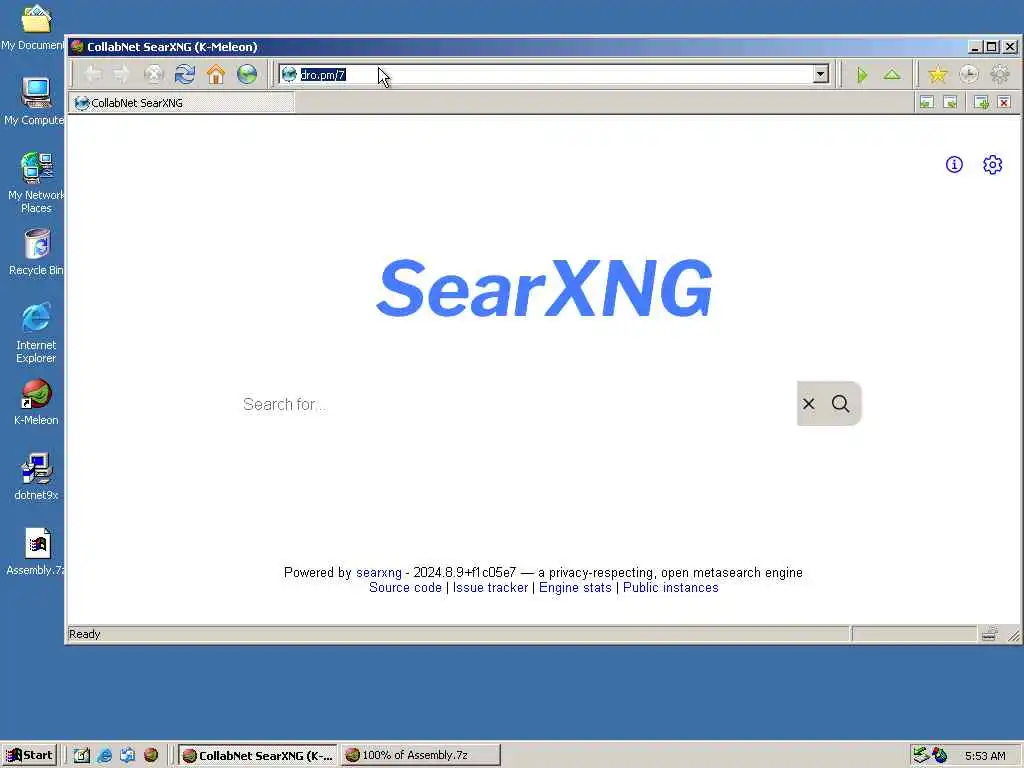1024x768 pixels.
Task: Open the K-Meleon desktop shortcut
Action: tap(36, 403)
